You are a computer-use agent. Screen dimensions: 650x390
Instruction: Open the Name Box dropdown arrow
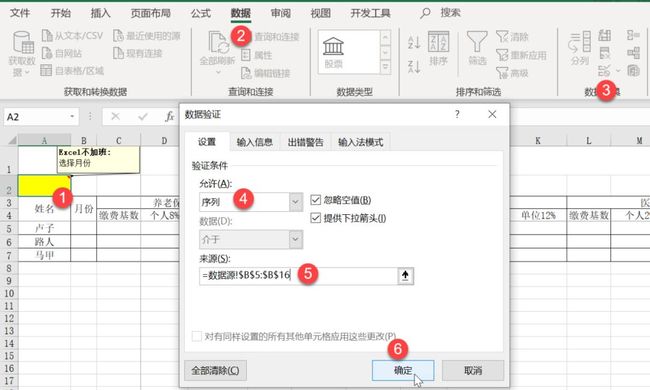(x=72, y=116)
